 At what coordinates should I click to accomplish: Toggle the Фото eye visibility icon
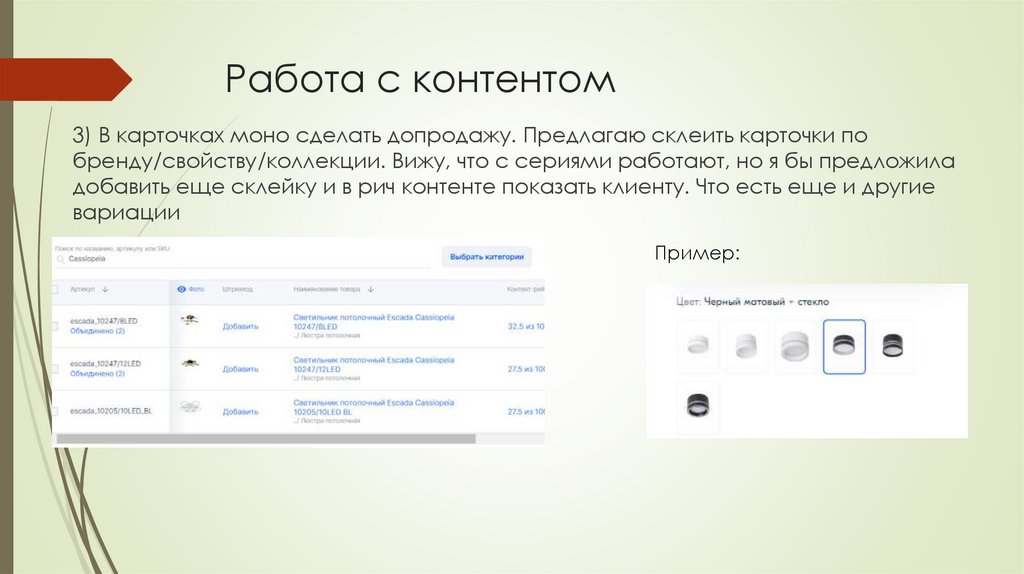pyautogui.click(x=182, y=289)
